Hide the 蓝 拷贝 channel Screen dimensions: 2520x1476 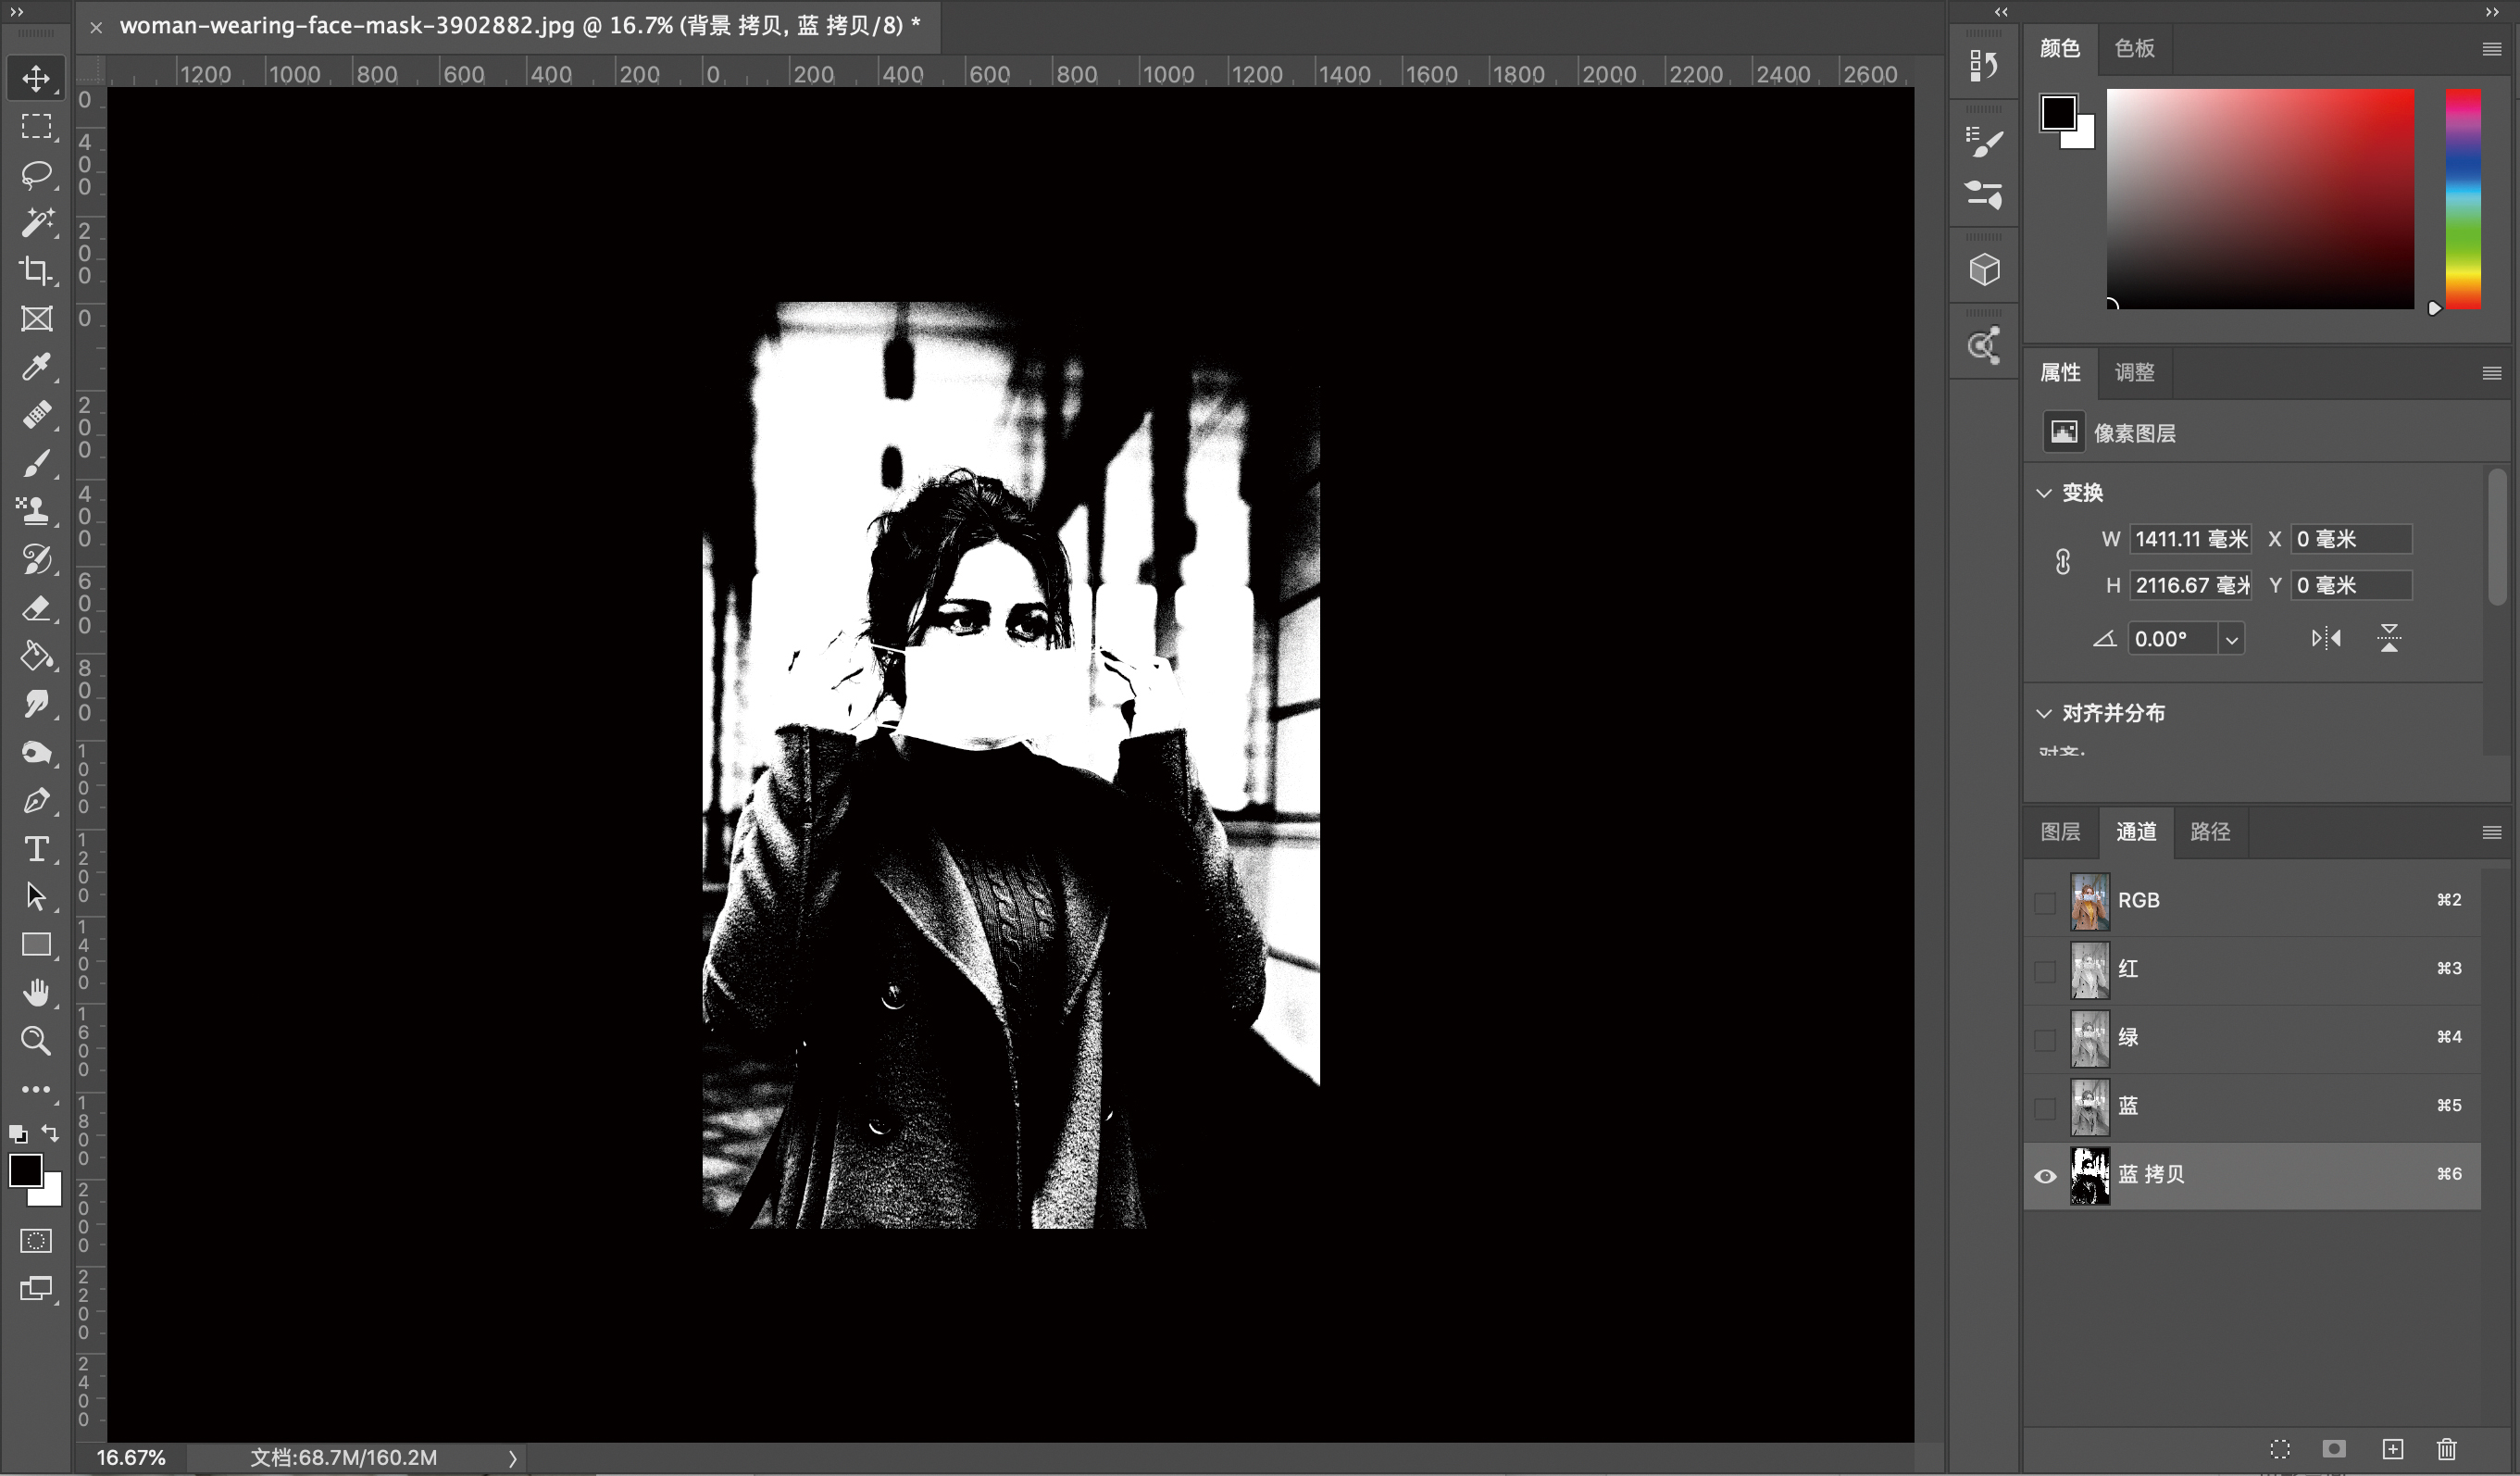pyautogui.click(x=2045, y=1176)
